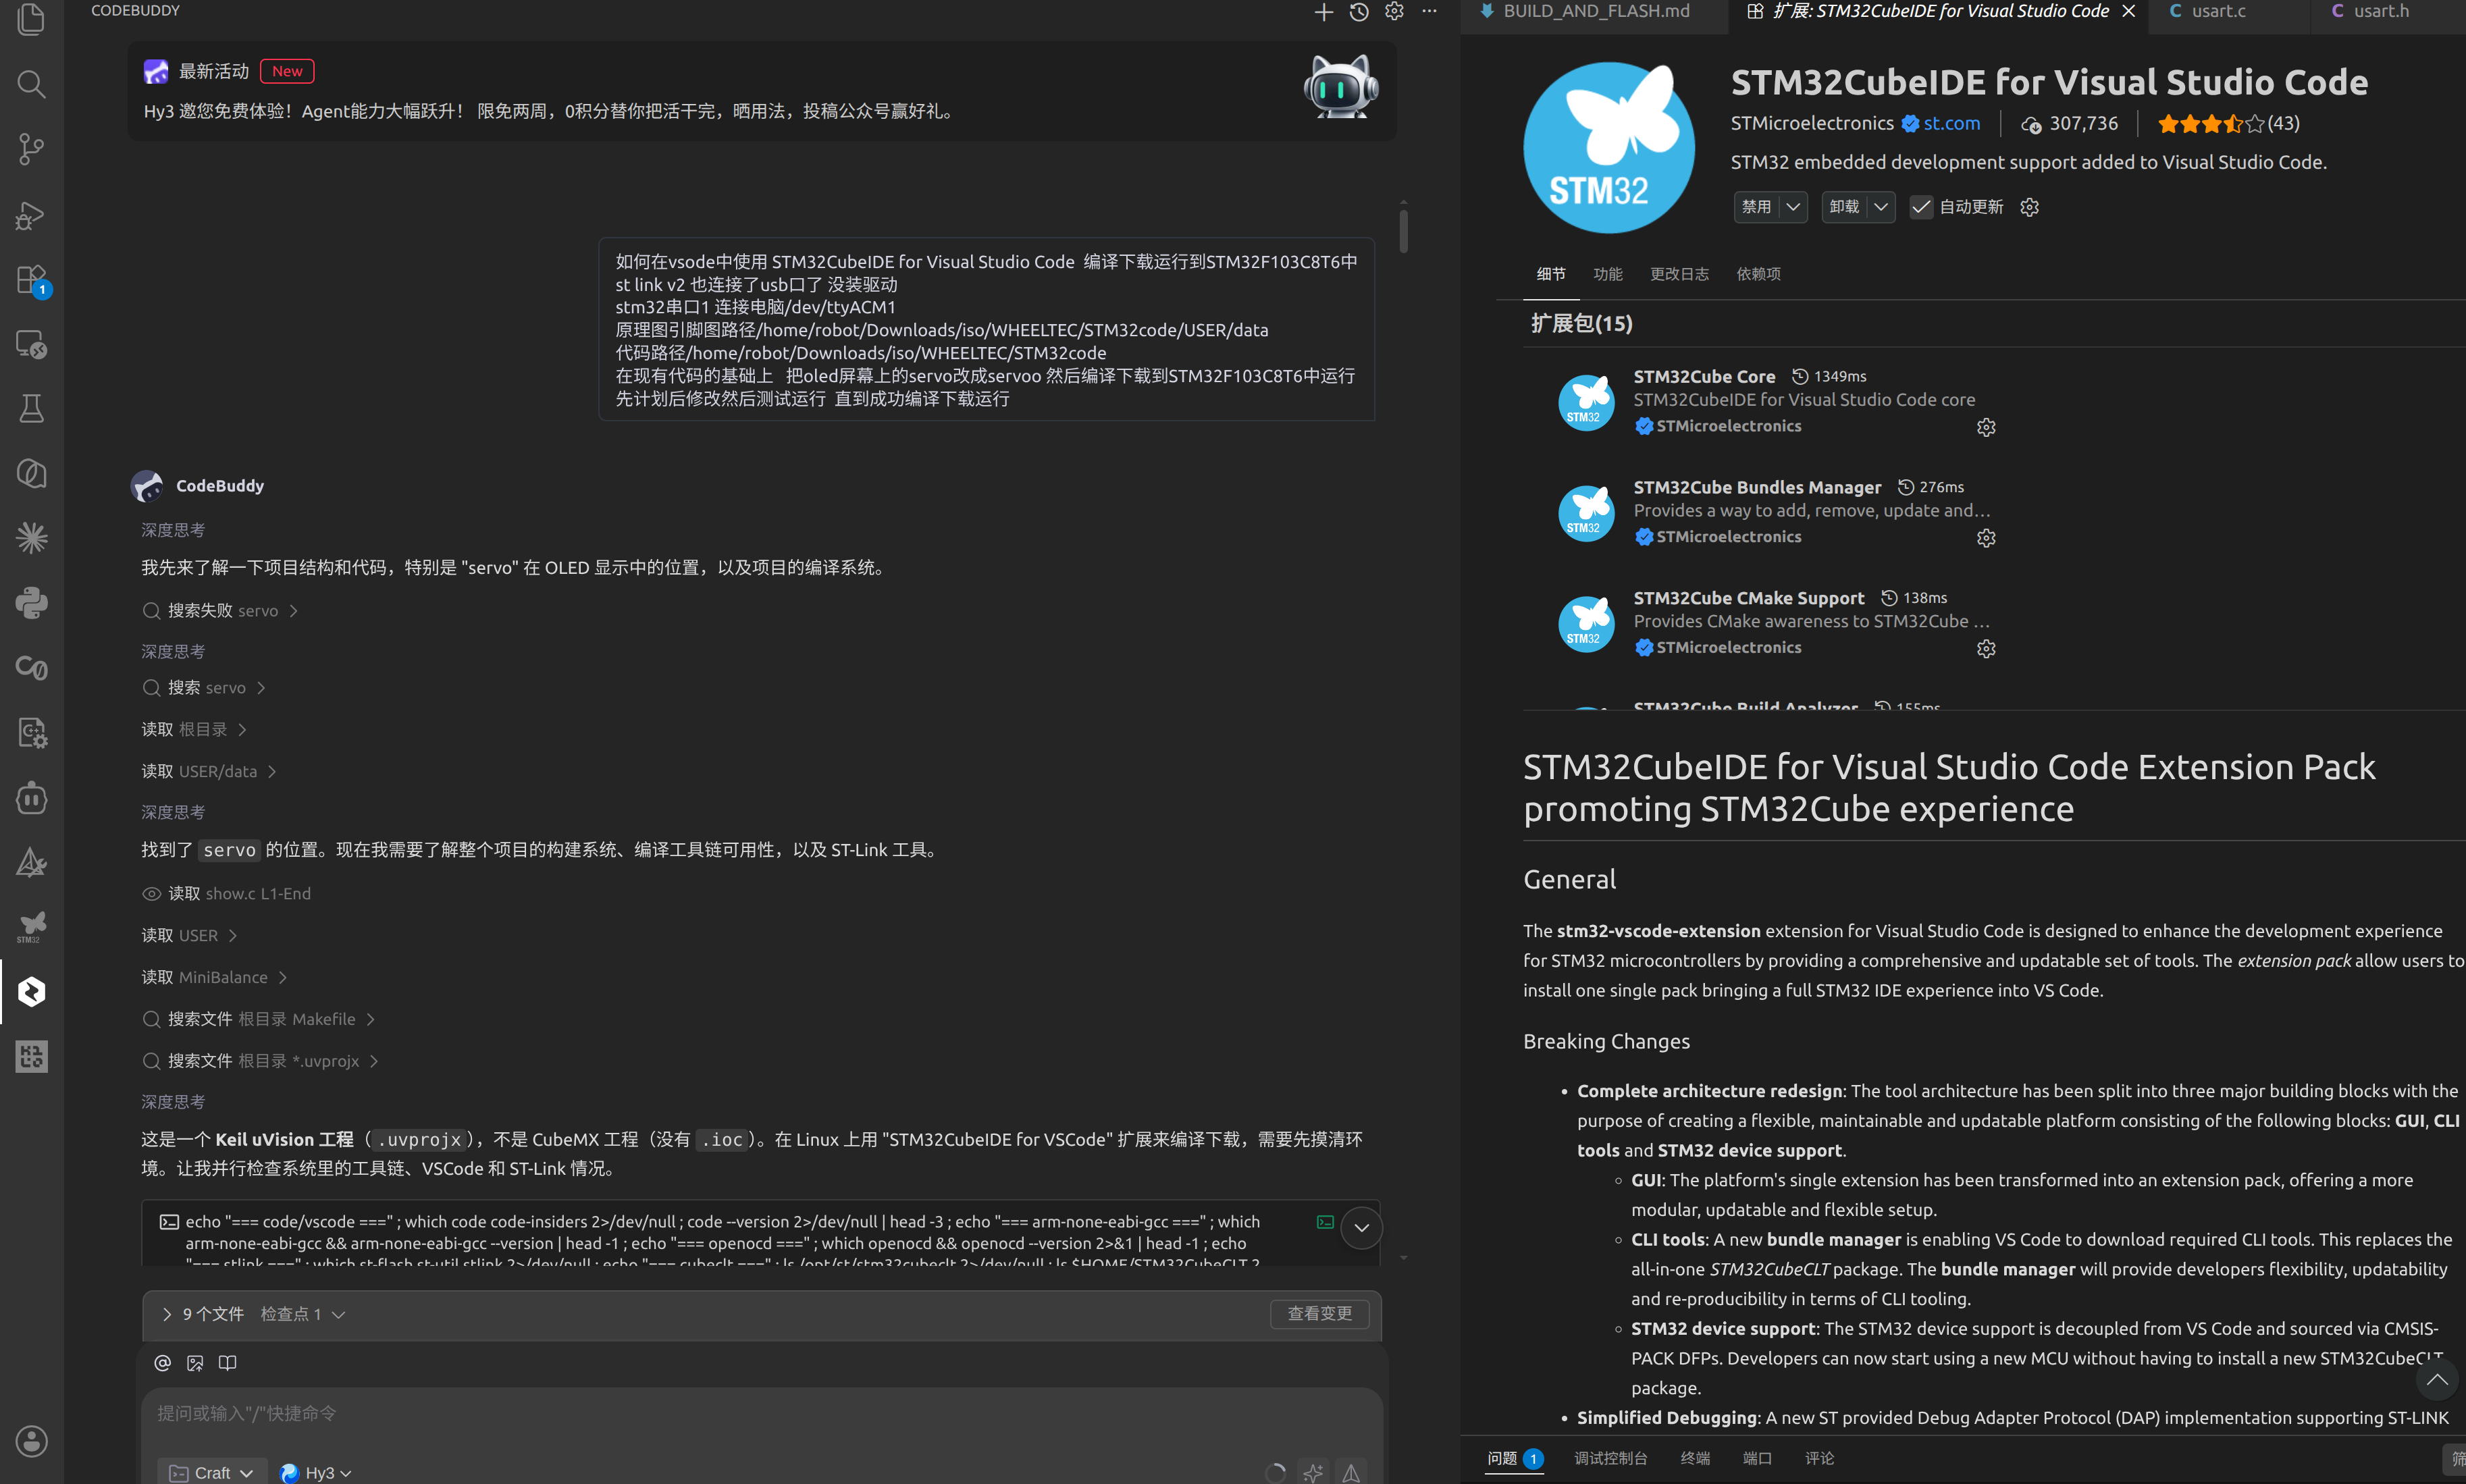Image resolution: width=2466 pixels, height=1484 pixels.
Task: Expand the 搜索文件 根目录 Makefile step
Action: 259,1019
